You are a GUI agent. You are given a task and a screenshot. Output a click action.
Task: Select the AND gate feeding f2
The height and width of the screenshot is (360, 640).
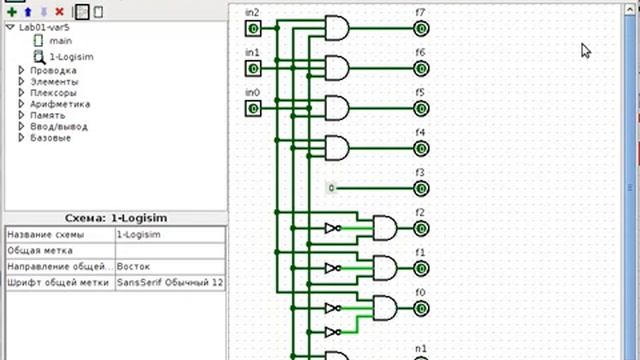point(385,228)
